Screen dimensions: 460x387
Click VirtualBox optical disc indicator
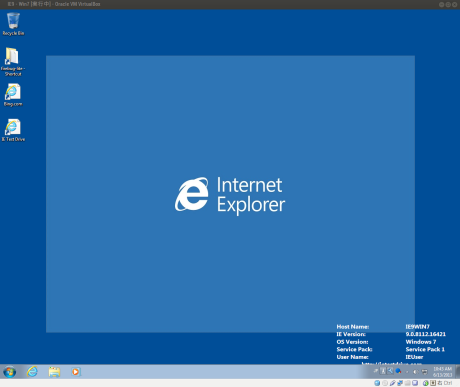[x=385, y=383]
